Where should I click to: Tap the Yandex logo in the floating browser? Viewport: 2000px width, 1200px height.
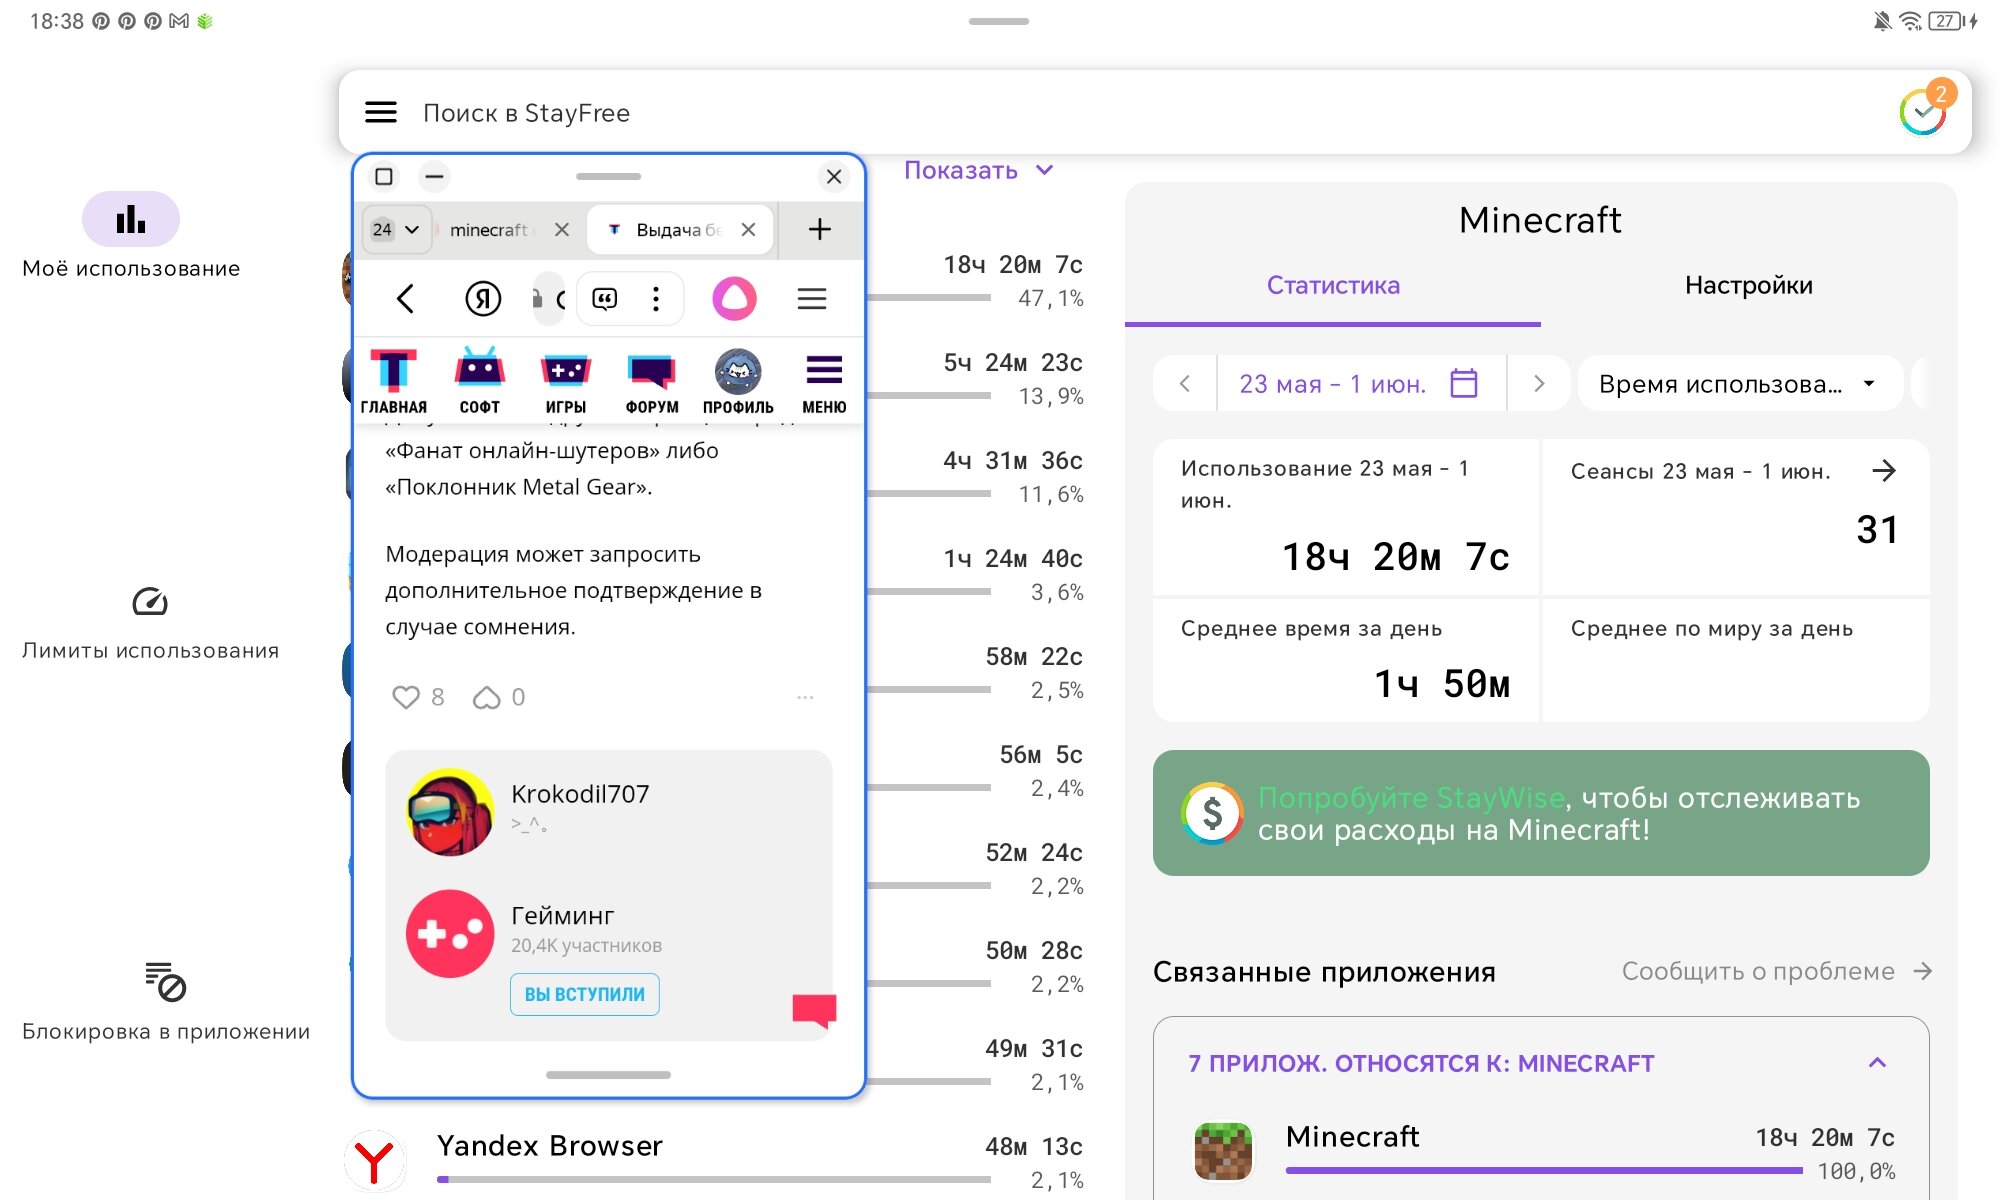pos(483,298)
